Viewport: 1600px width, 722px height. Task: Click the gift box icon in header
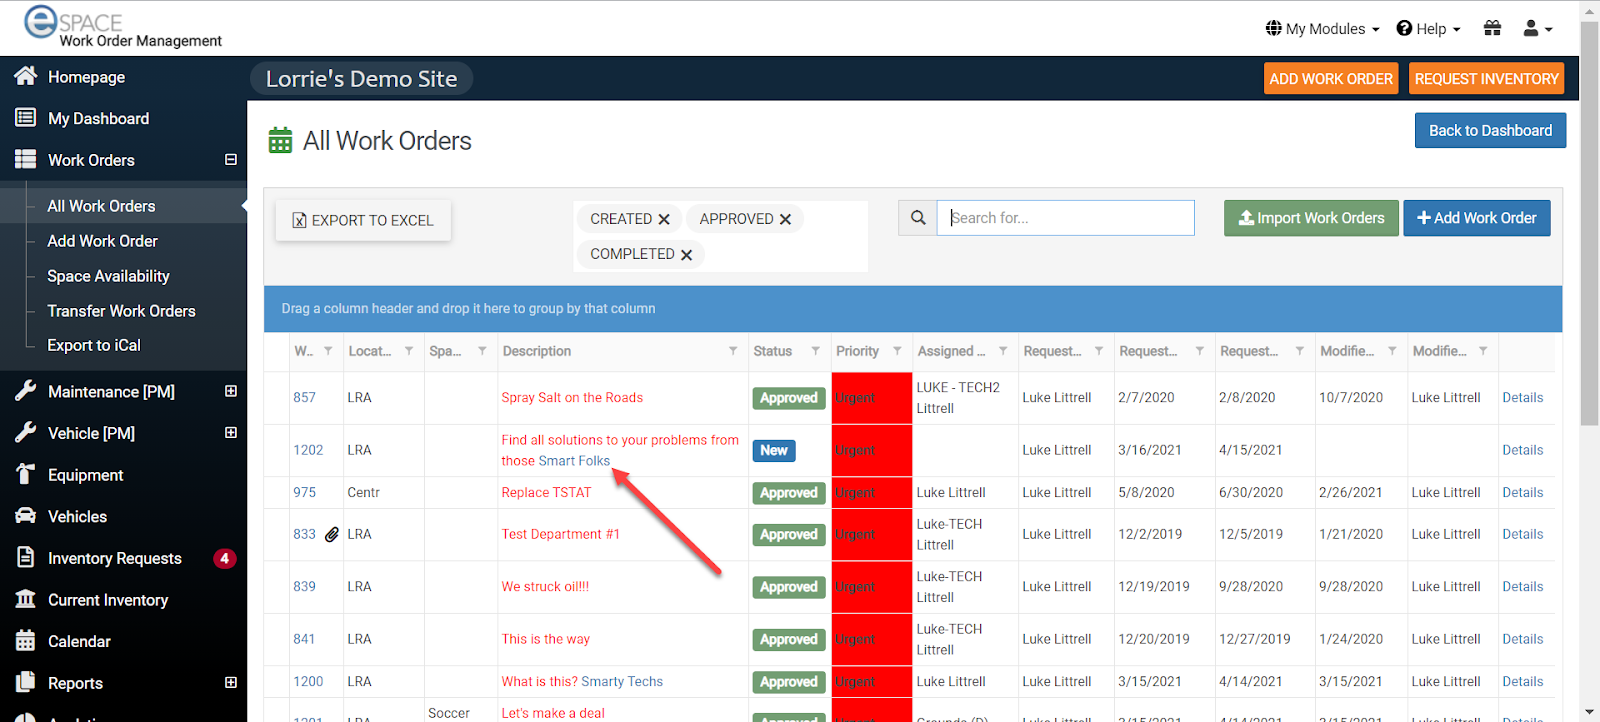coord(1492,28)
